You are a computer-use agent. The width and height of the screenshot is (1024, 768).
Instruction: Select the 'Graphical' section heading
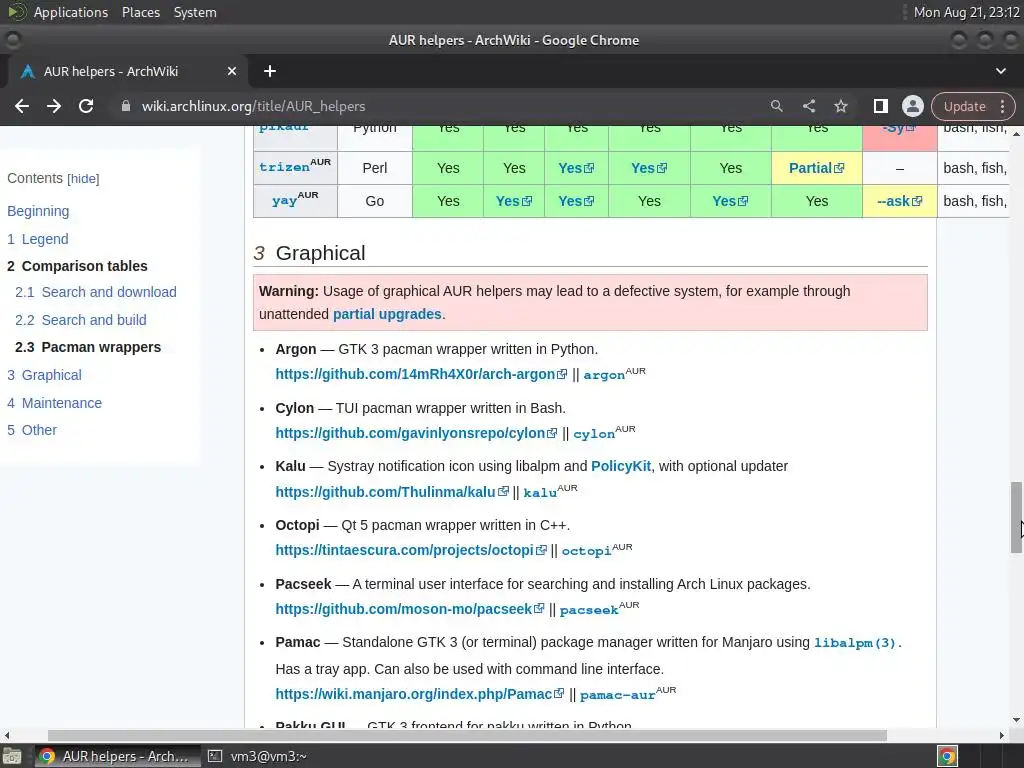(320, 253)
